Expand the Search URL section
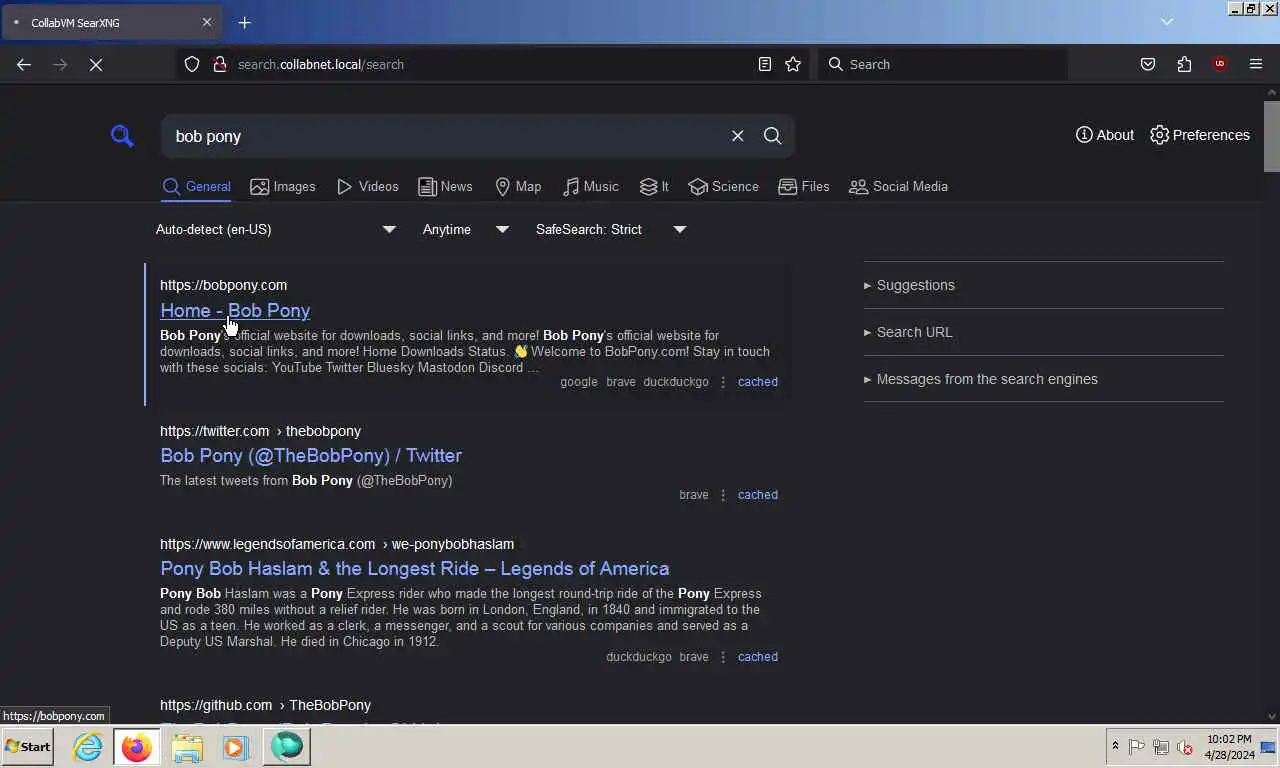This screenshot has height=768, width=1280. (x=908, y=332)
